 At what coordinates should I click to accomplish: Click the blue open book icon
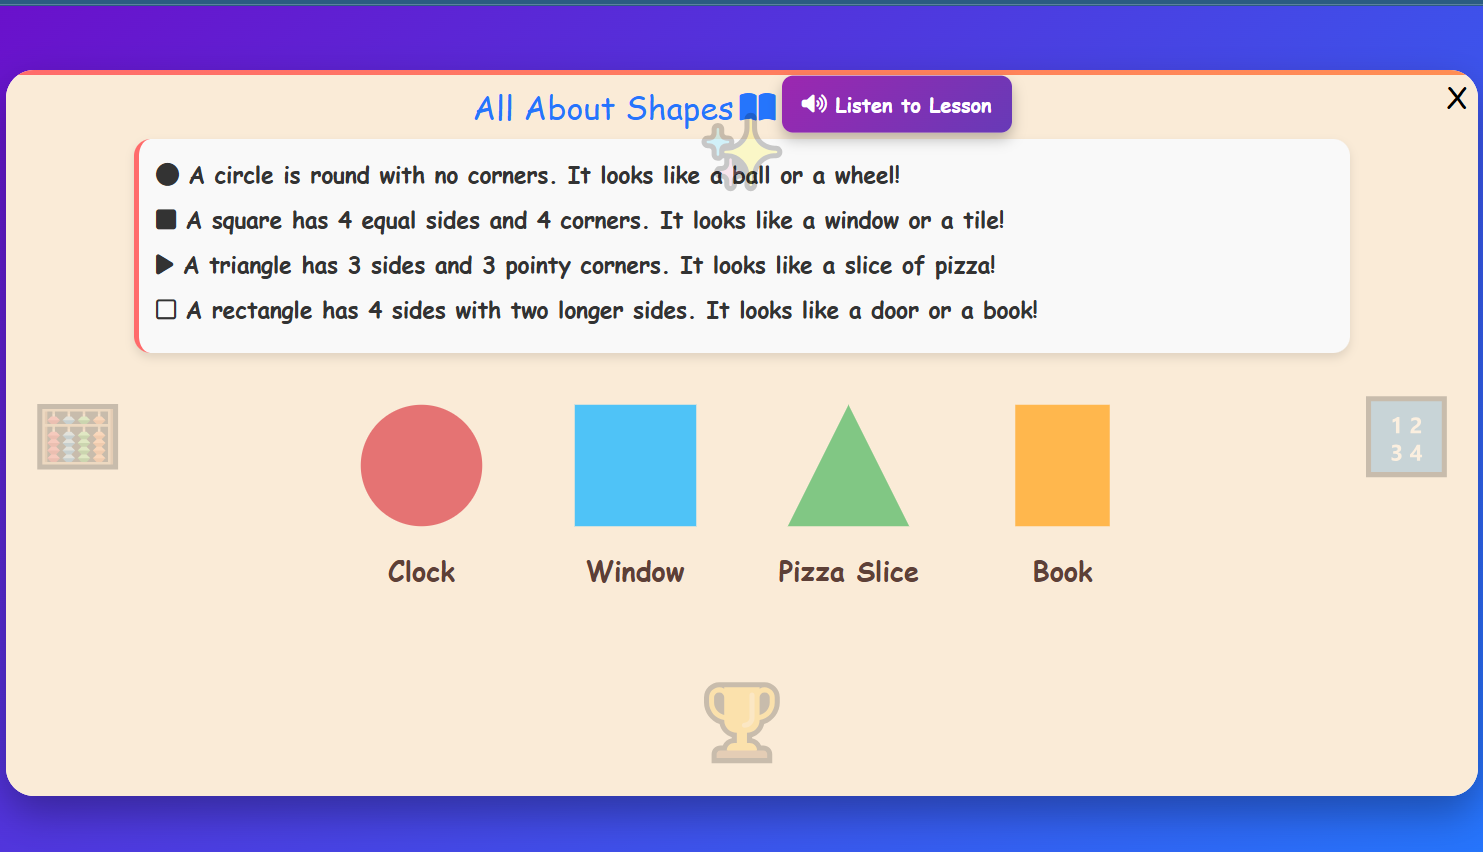coord(757,107)
